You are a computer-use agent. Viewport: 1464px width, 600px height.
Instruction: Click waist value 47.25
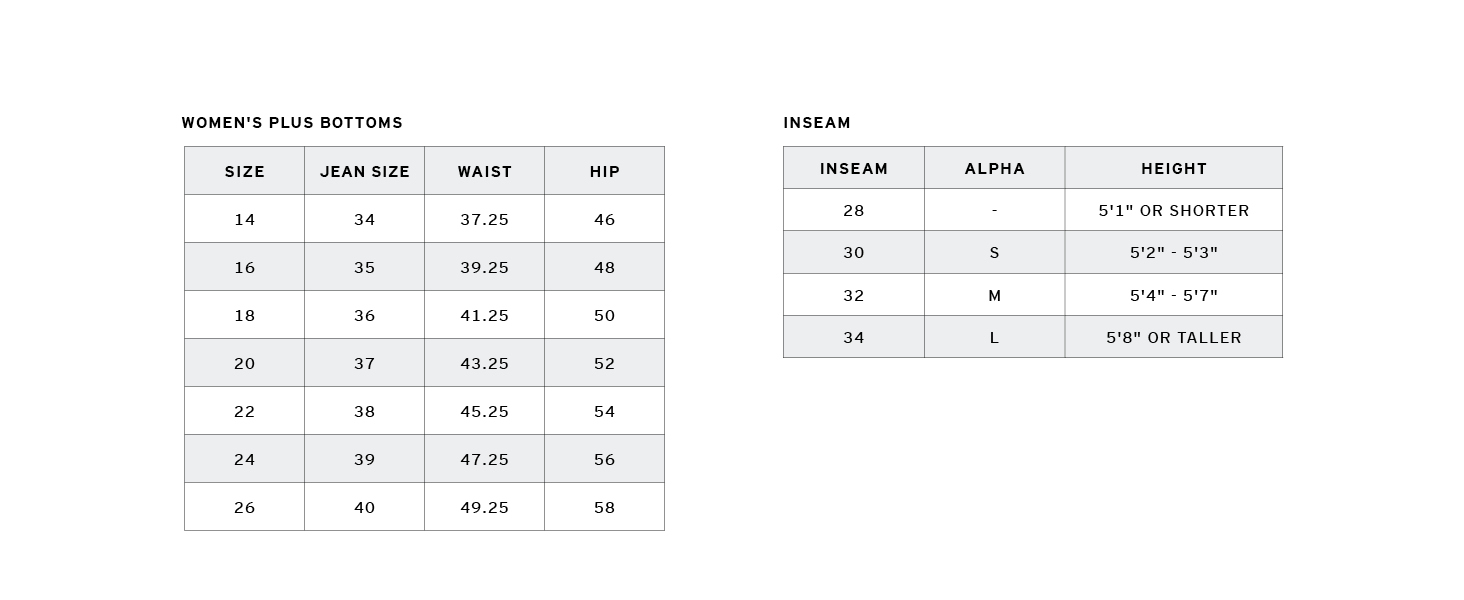pyautogui.click(x=485, y=459)
